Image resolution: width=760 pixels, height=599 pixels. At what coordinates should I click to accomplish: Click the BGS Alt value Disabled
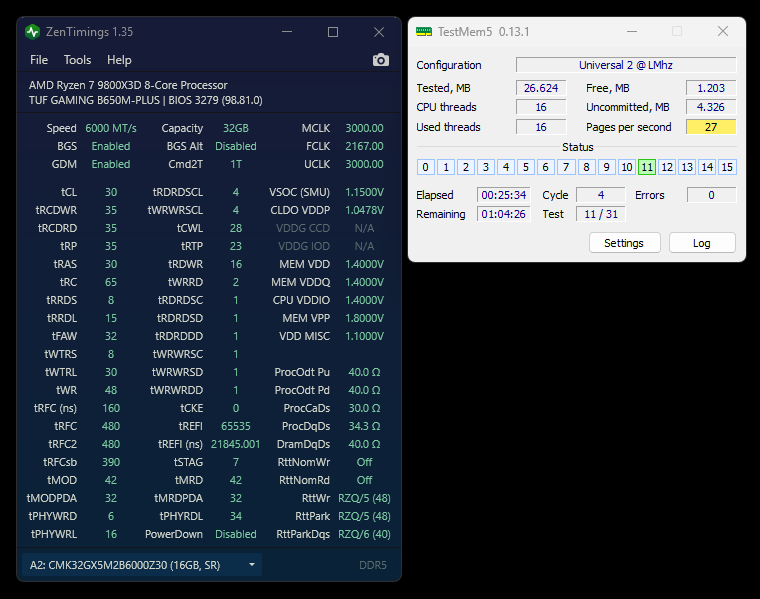point(236,146)
